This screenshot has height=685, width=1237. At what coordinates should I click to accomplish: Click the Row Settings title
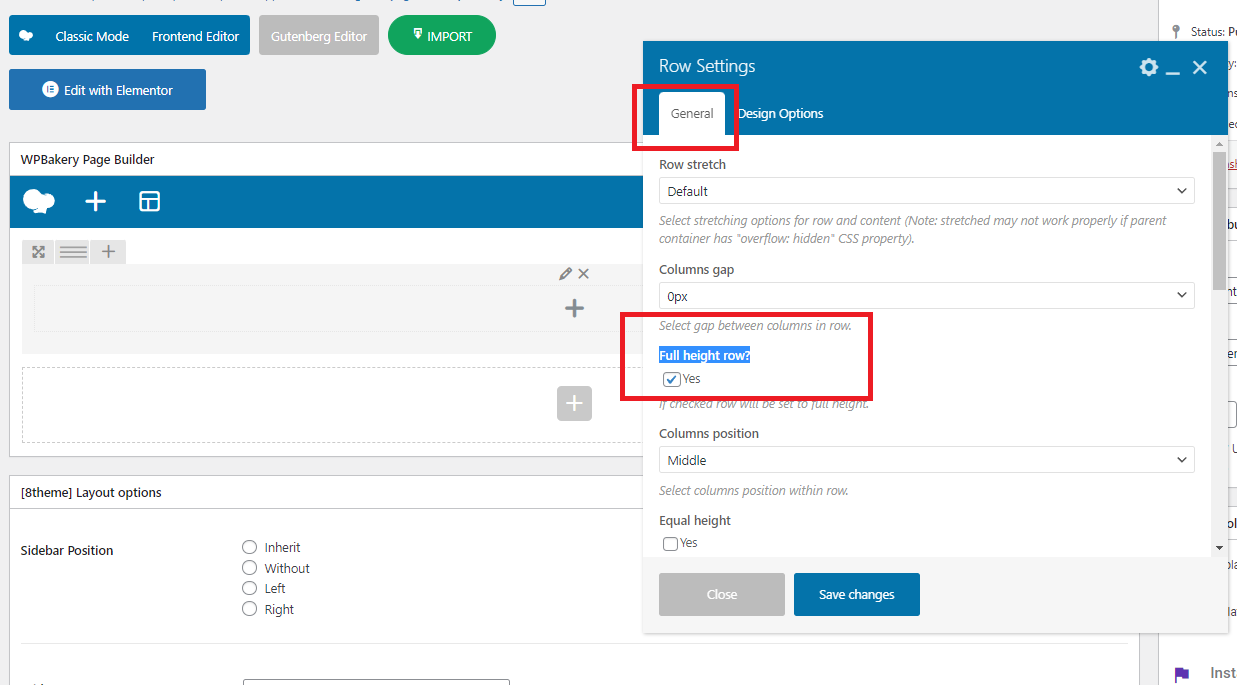pos(707,66)
